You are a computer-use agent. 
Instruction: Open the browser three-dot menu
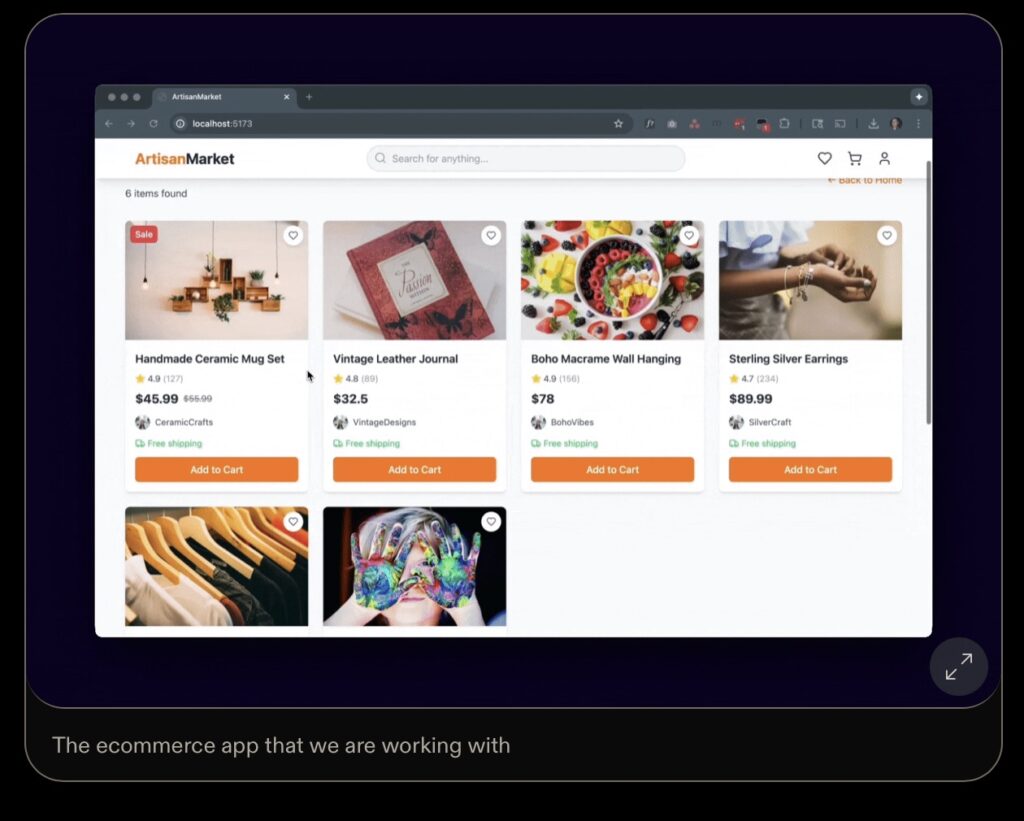[x=918, y=123]
